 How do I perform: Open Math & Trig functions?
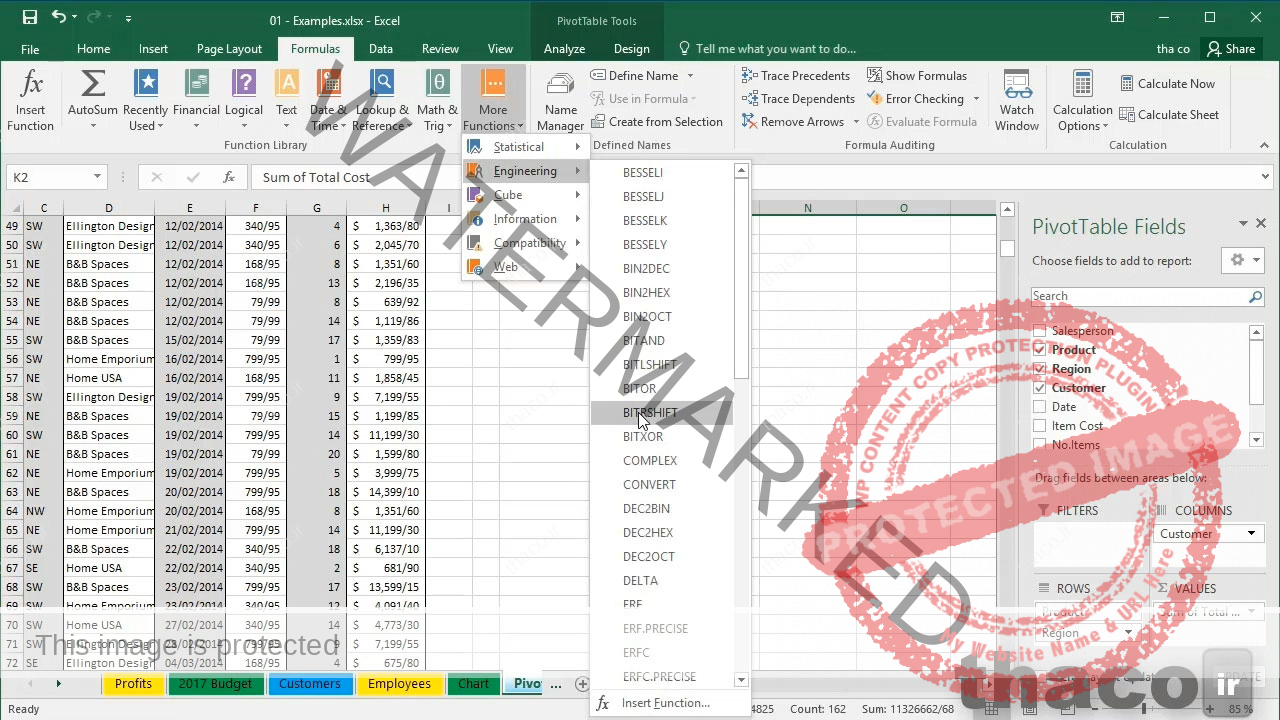(437, 100)
